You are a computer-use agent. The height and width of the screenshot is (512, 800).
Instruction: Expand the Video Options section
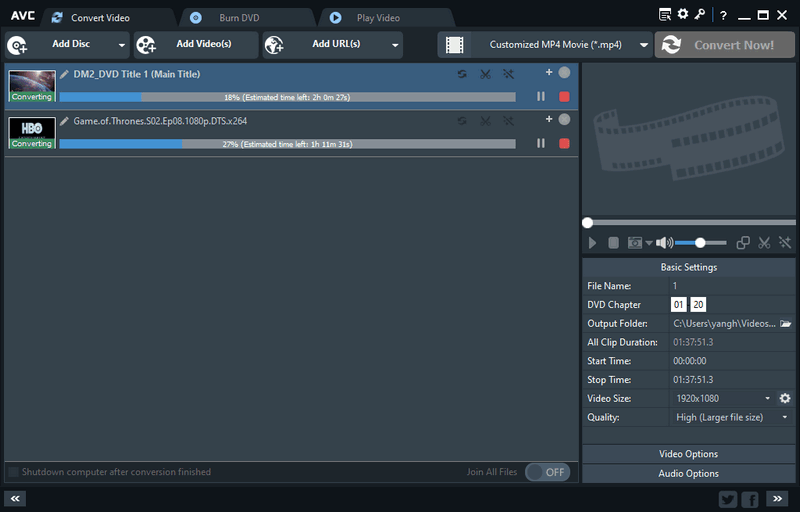pyautogui.click(x=688, y=454)
